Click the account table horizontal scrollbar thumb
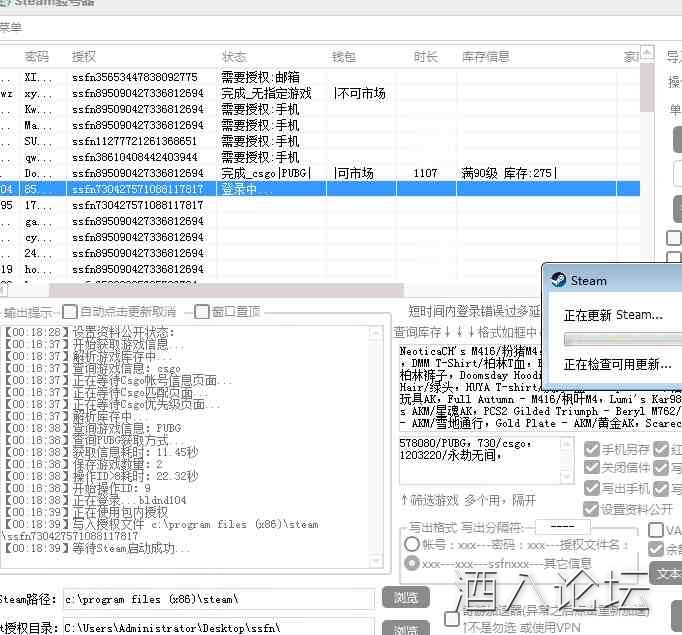 [226, 290]
